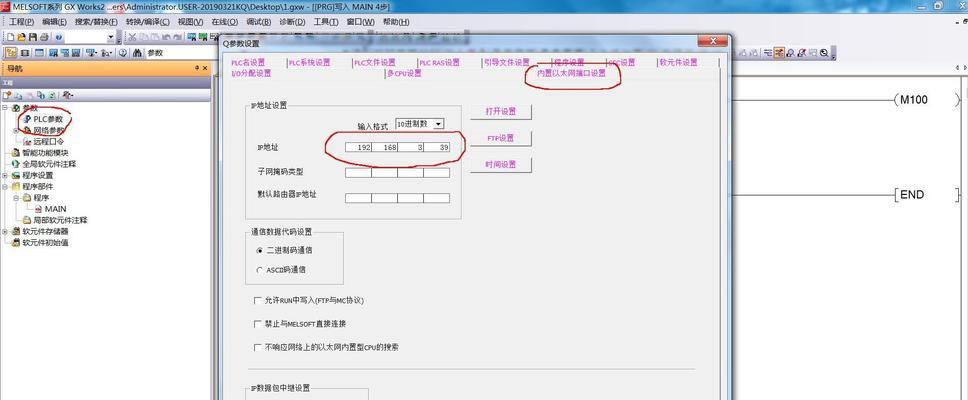Viewport: 968px width, 400px height.
Task: Click the IP address last octet 39 field
Action: point(436,148)
